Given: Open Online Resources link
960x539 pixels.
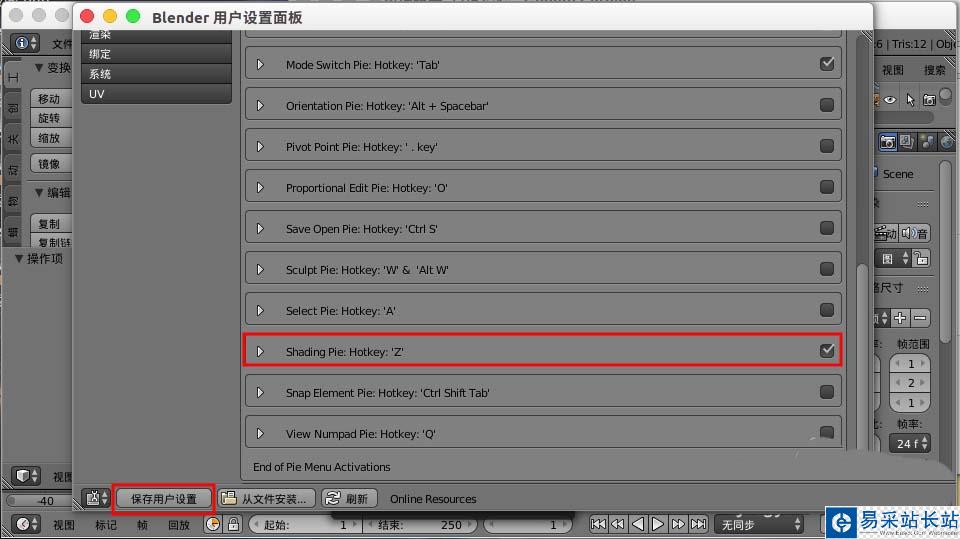Looking at the screenshot, I should (433, 499).
